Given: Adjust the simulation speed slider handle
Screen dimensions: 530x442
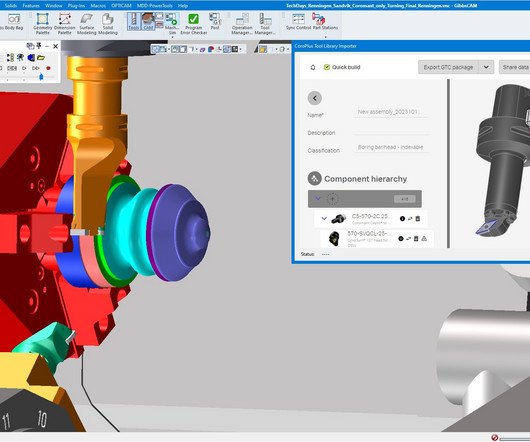Looking at the screenshot, I should click(x=41, y=77).
